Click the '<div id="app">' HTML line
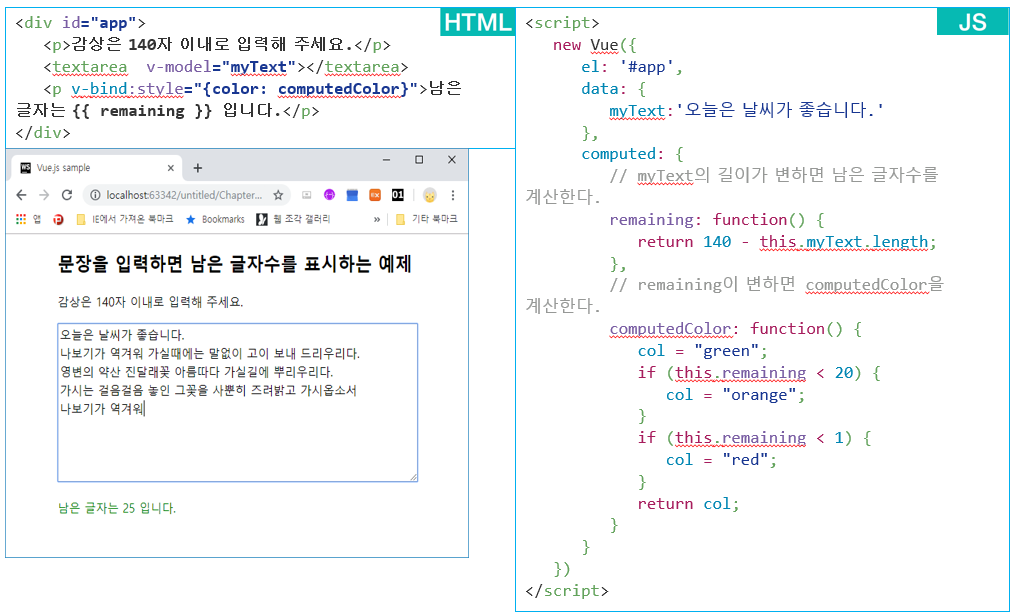Image resolution: width=1014 pixels, height=615 pixels. tap(81, 23)
